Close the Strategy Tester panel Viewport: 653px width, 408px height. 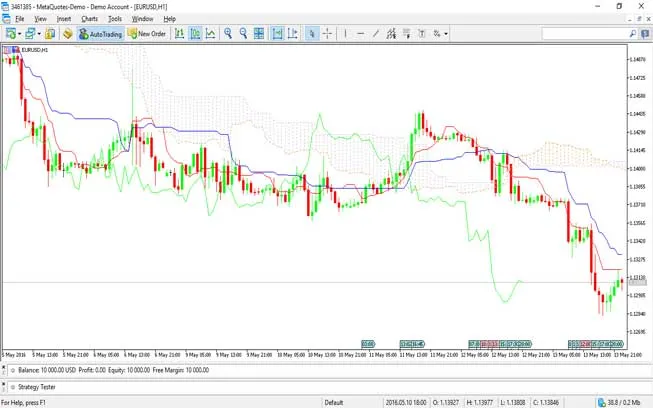click(x=3, y=383)
